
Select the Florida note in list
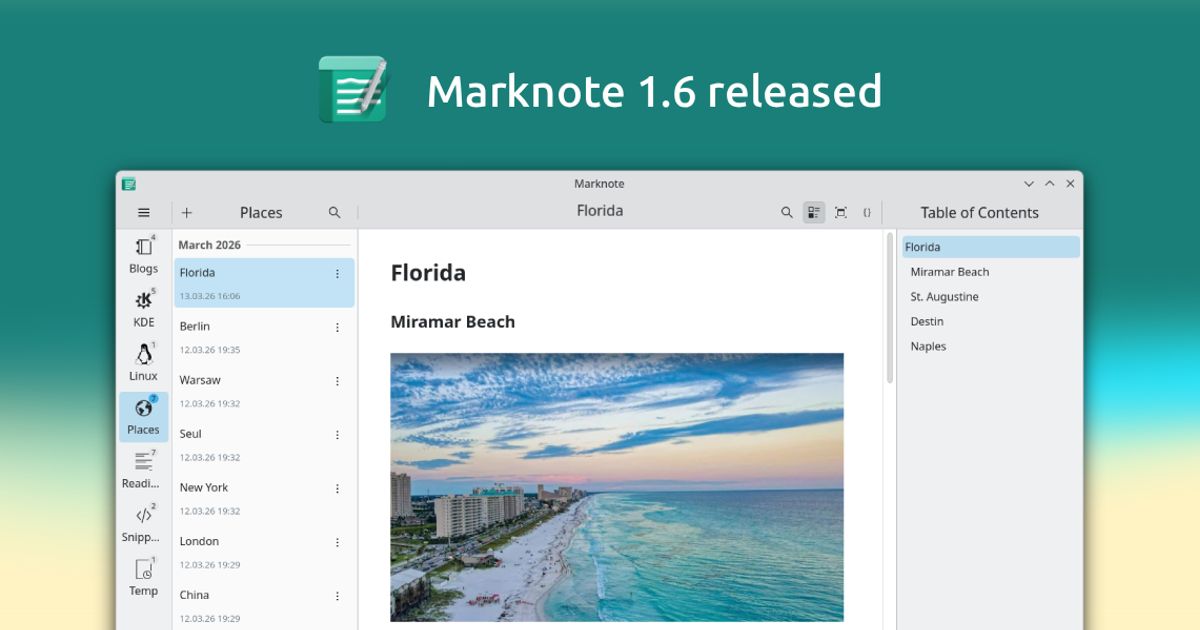point(264,283)
